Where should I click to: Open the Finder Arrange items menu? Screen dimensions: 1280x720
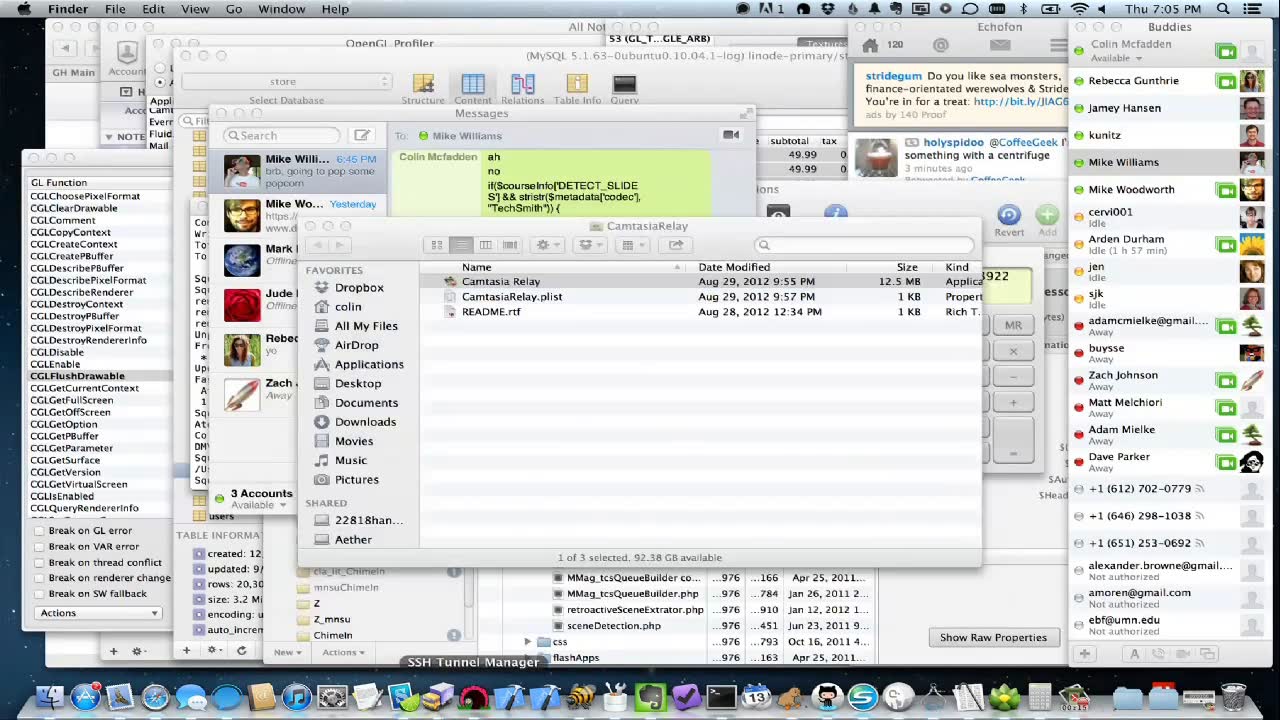click(633, 245)
